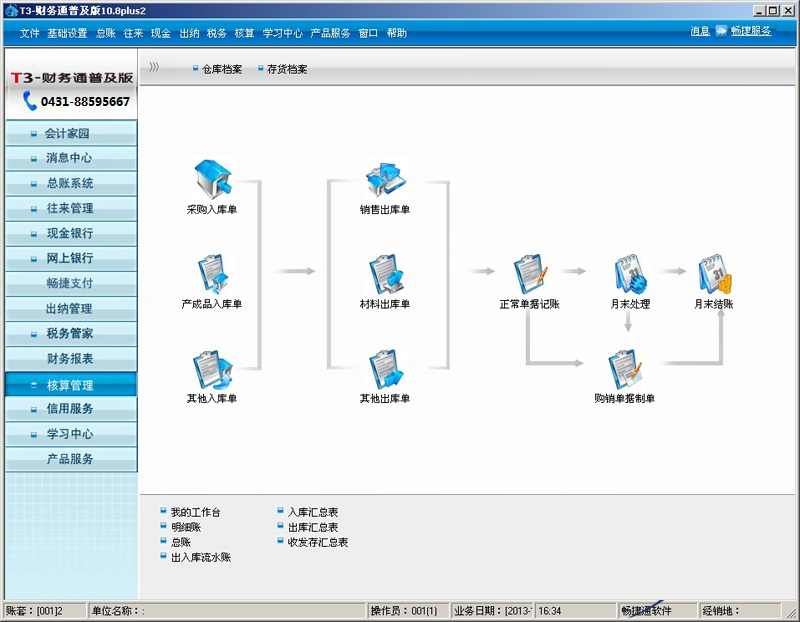
Task: Expand the 总账系统 sidebar section
Action: (69, 183)
